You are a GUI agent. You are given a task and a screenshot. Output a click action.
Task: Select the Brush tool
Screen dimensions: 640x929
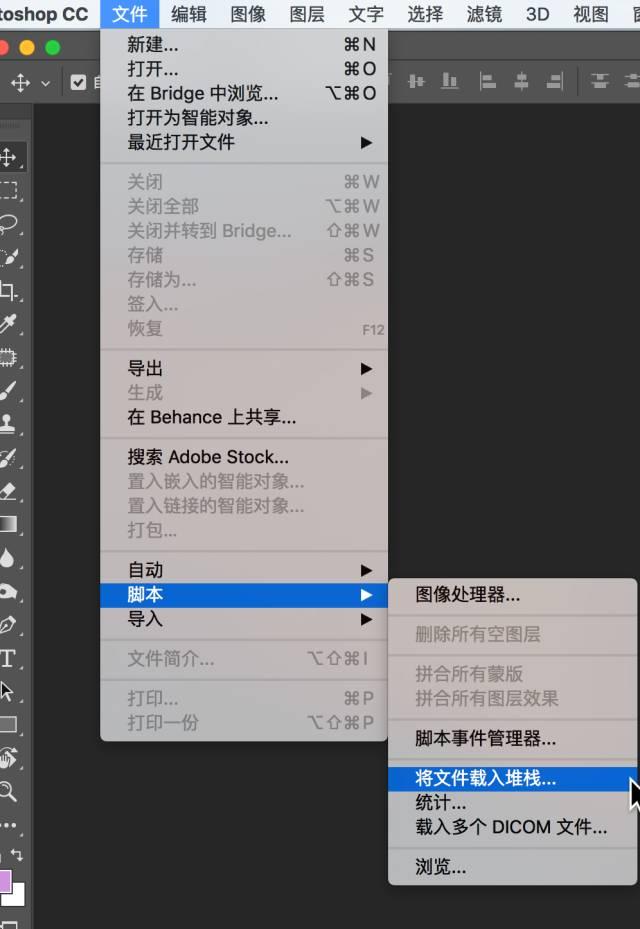(8, 390)
